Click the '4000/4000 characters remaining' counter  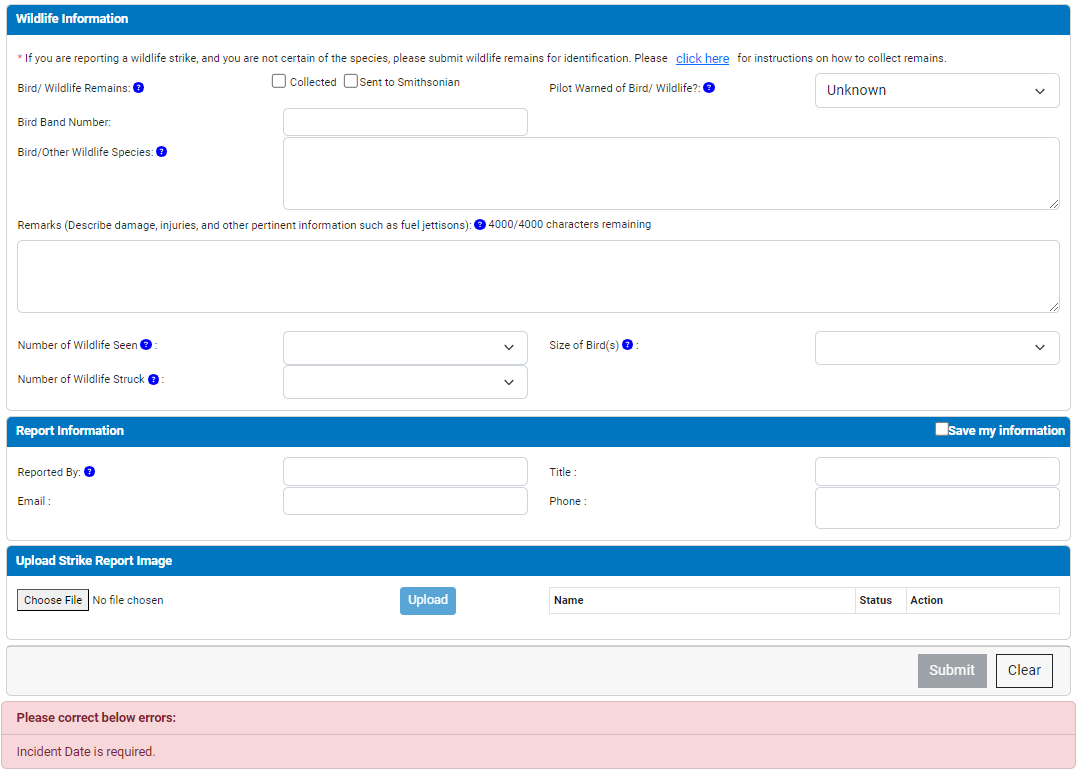[570, 224]
